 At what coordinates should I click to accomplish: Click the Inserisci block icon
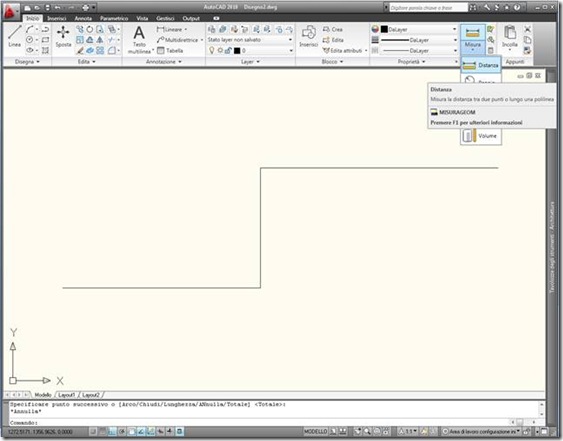click(x=308, y=36)
